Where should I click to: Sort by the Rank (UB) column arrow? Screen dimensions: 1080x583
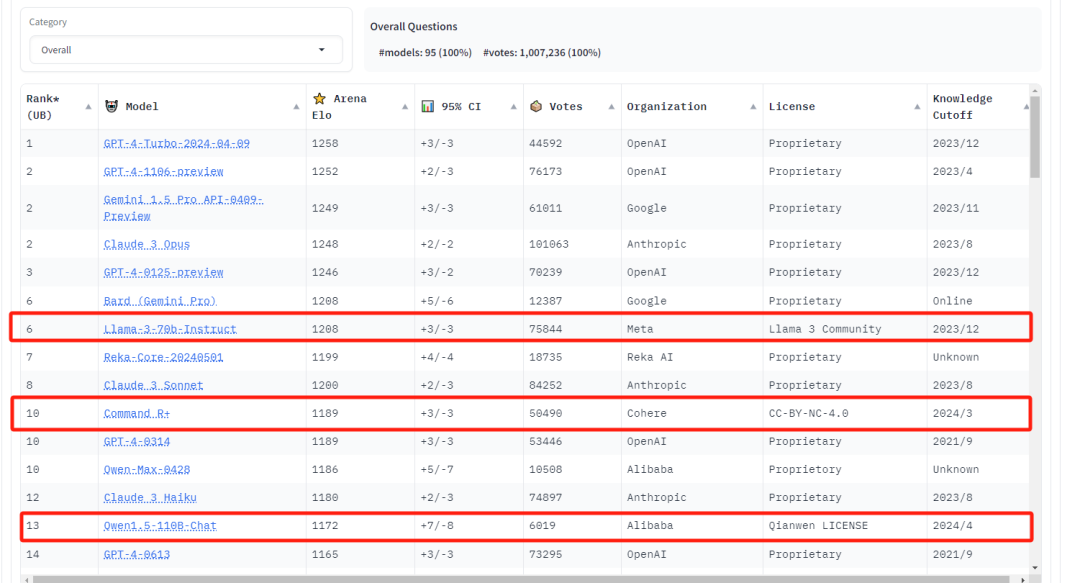(88, 107)
